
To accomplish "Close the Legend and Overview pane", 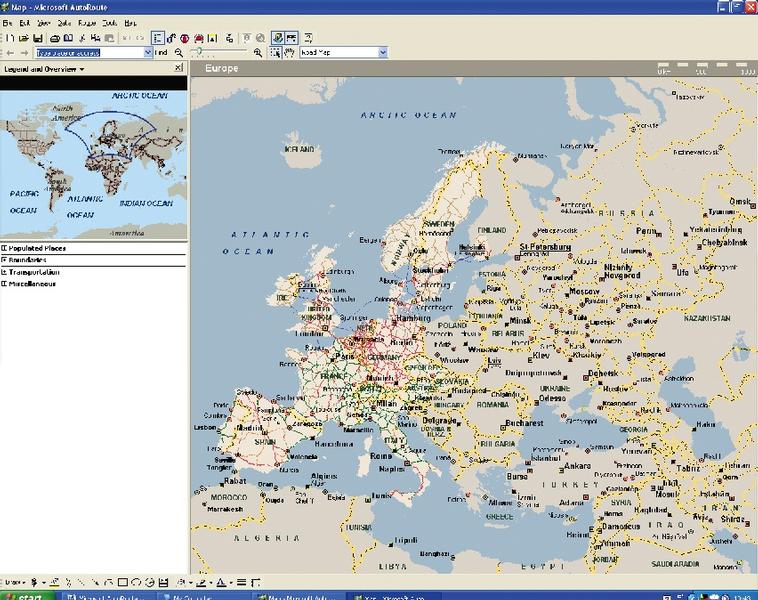I will [178, 68].
